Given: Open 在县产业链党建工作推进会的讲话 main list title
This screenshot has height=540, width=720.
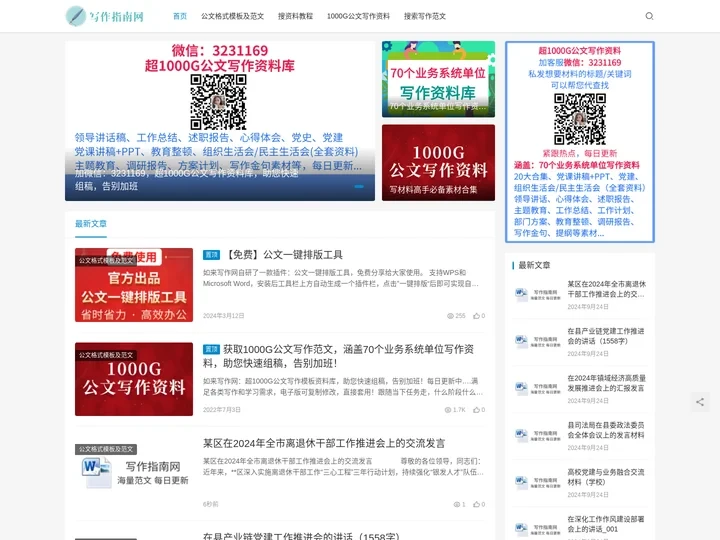Looking at the screenshot, I should point(301,535).
